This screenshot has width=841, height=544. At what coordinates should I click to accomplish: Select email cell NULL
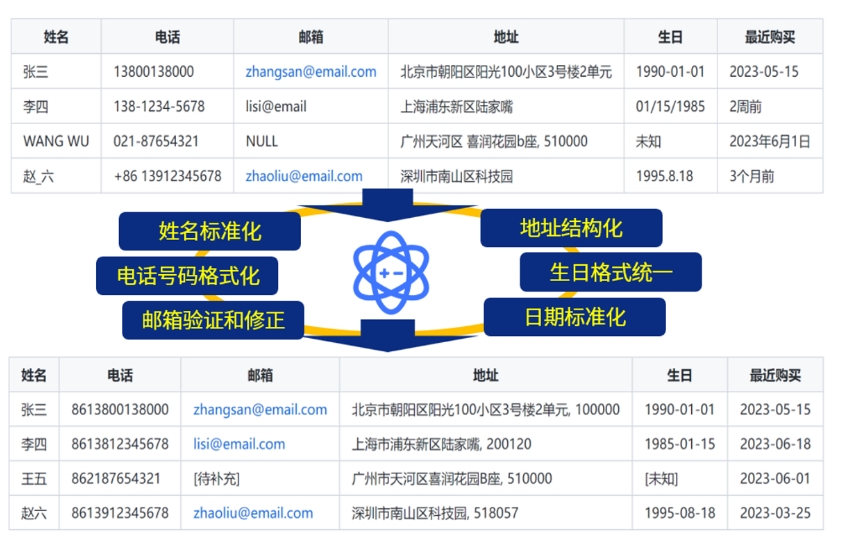[x=311, y=141]
